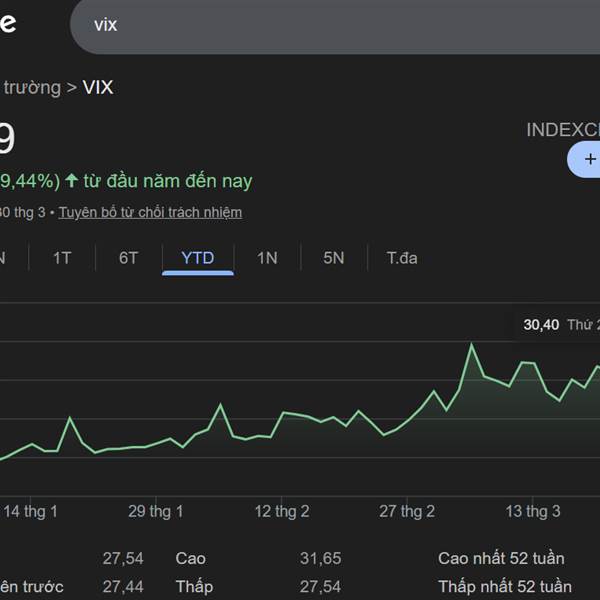Click the partial Google logo
Viewport: 600px width, 600px height.
(7, 24)
